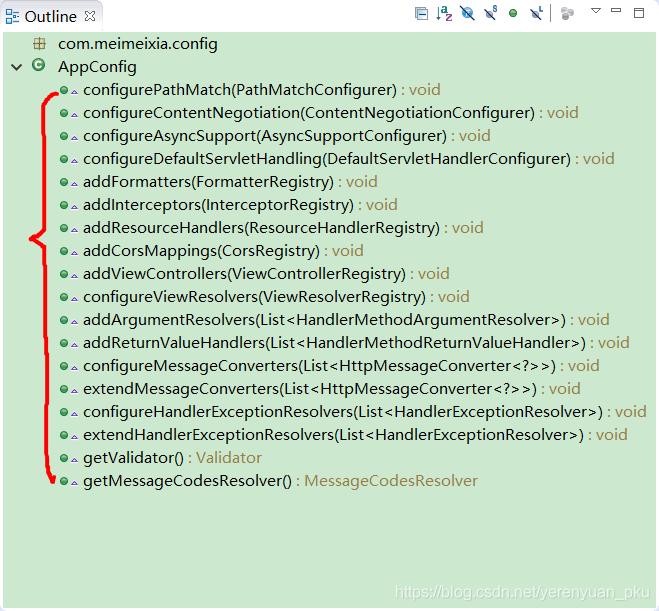This screenshot has width=659, height=611.
Task: Click the Collapse All toolbar icon
Action: 421,13
